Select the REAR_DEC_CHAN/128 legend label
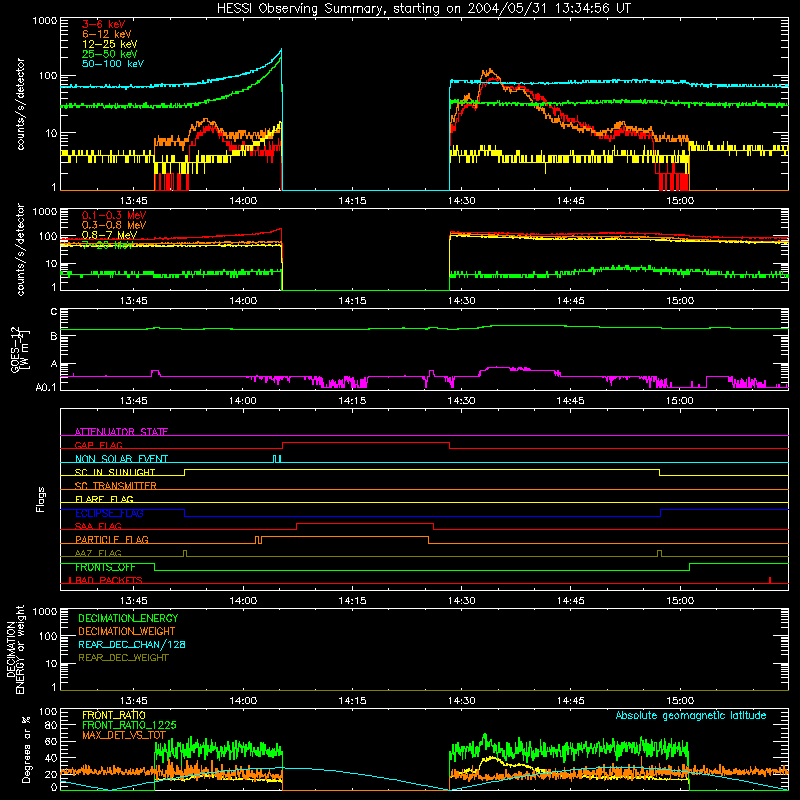The width and height of the screenshot is (800, 800). coord(132,644)
